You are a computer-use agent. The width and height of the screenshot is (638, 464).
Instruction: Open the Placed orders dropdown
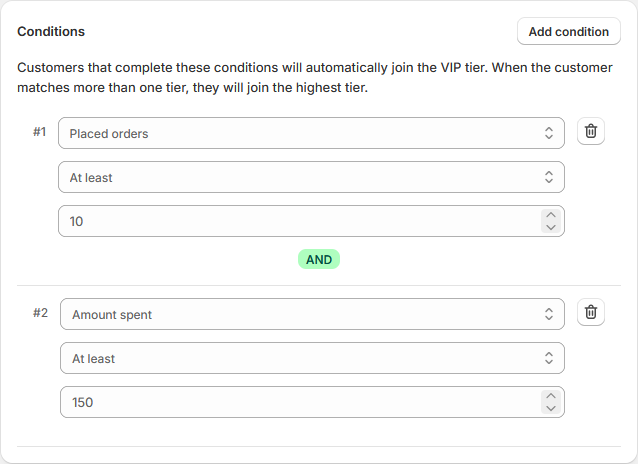point(311,133)
